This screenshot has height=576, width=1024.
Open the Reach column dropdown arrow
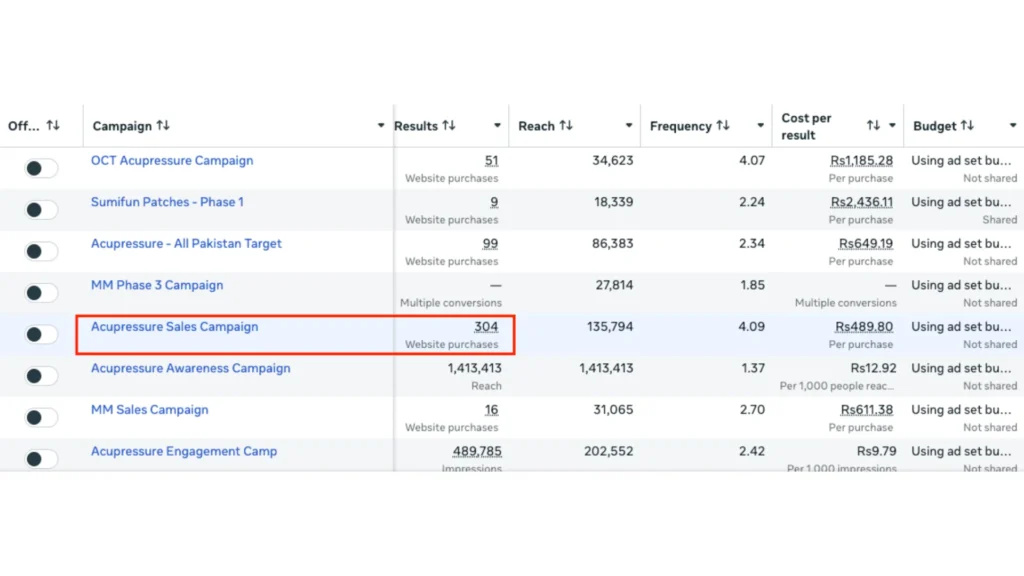(629, 125)
